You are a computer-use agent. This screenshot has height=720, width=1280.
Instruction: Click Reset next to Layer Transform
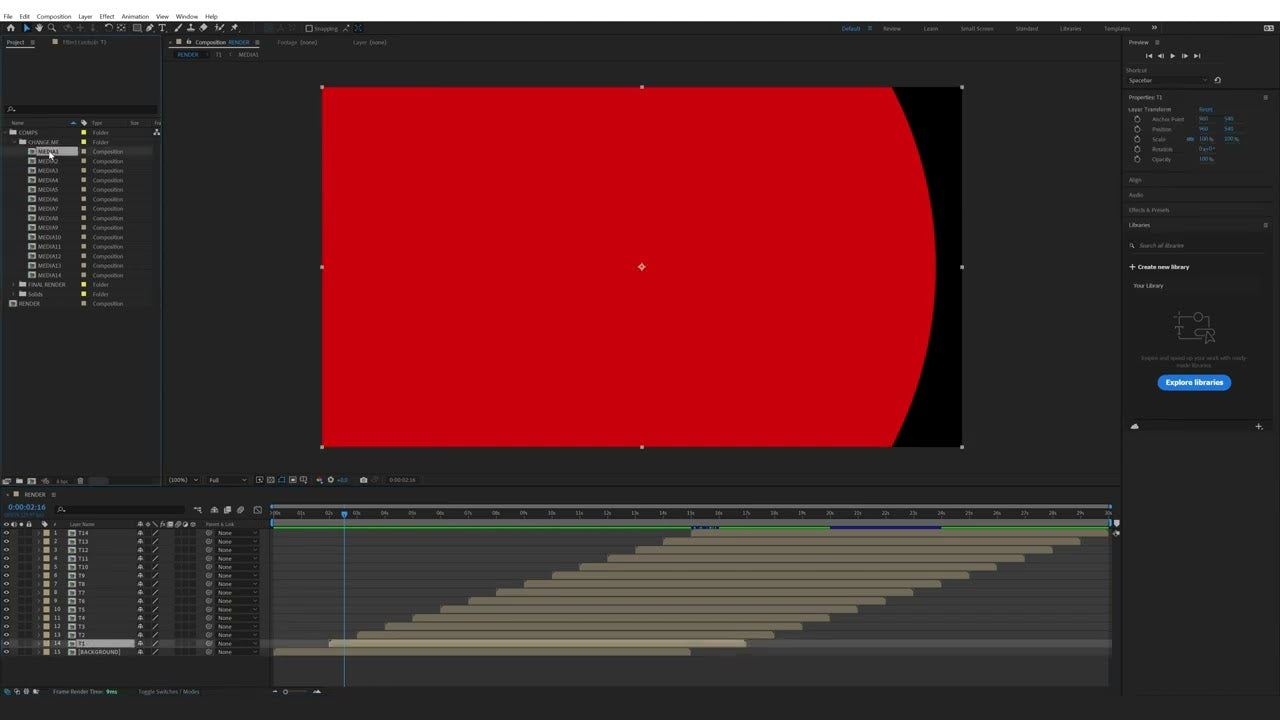coord(1206,109)
